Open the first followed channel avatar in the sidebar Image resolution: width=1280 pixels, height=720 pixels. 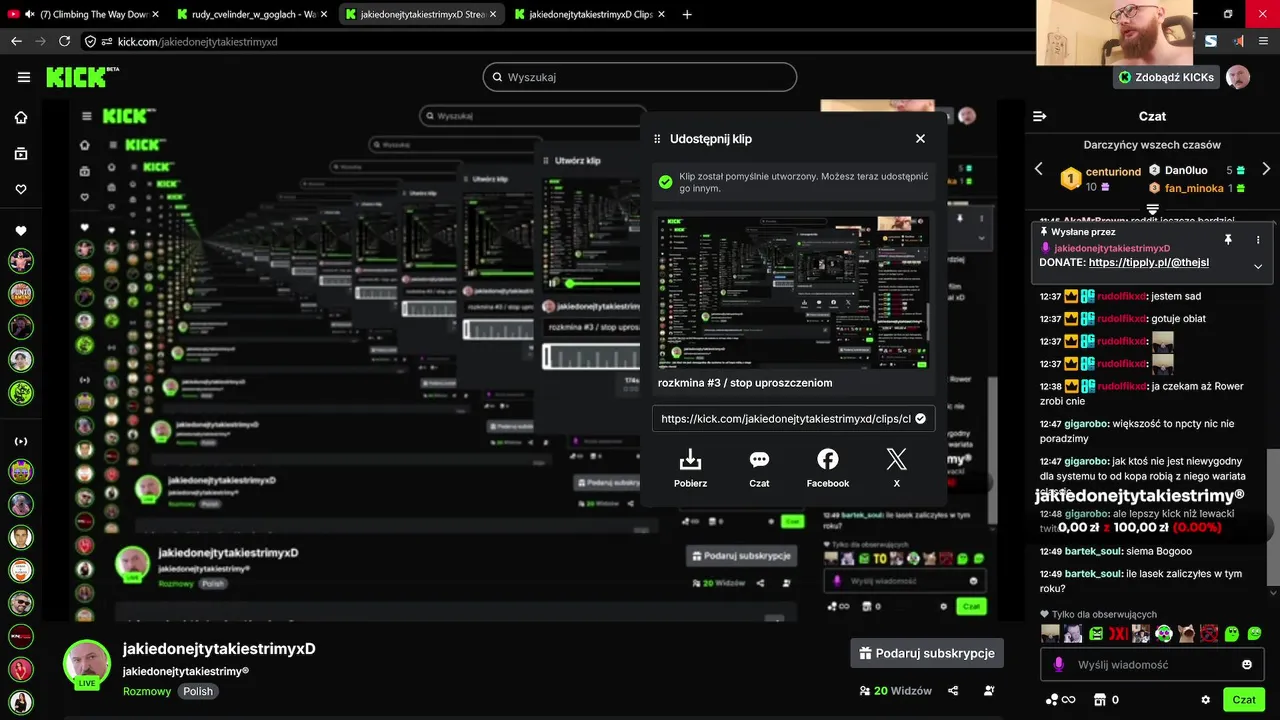point(21,262)
